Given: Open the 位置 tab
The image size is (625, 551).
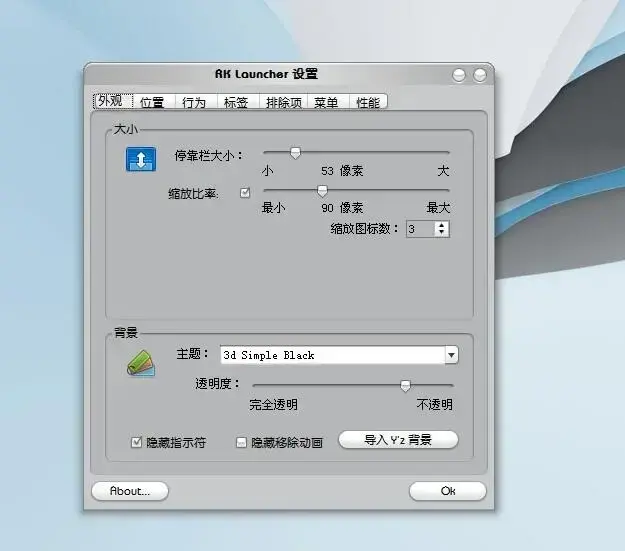Looking at the screenshot, I should 152,102.
